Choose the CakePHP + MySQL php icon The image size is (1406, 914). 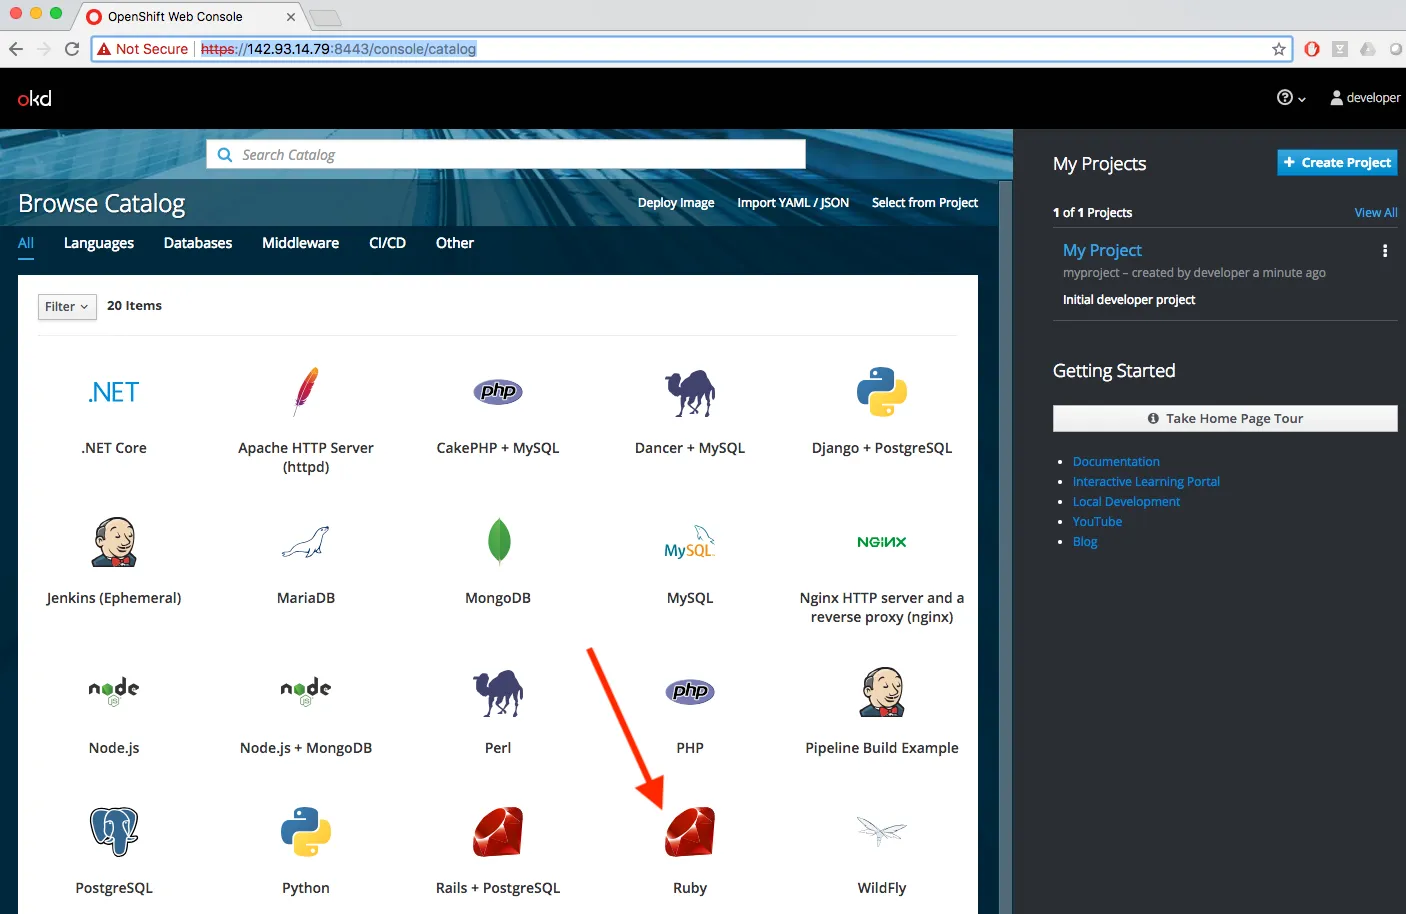[498, 391]
